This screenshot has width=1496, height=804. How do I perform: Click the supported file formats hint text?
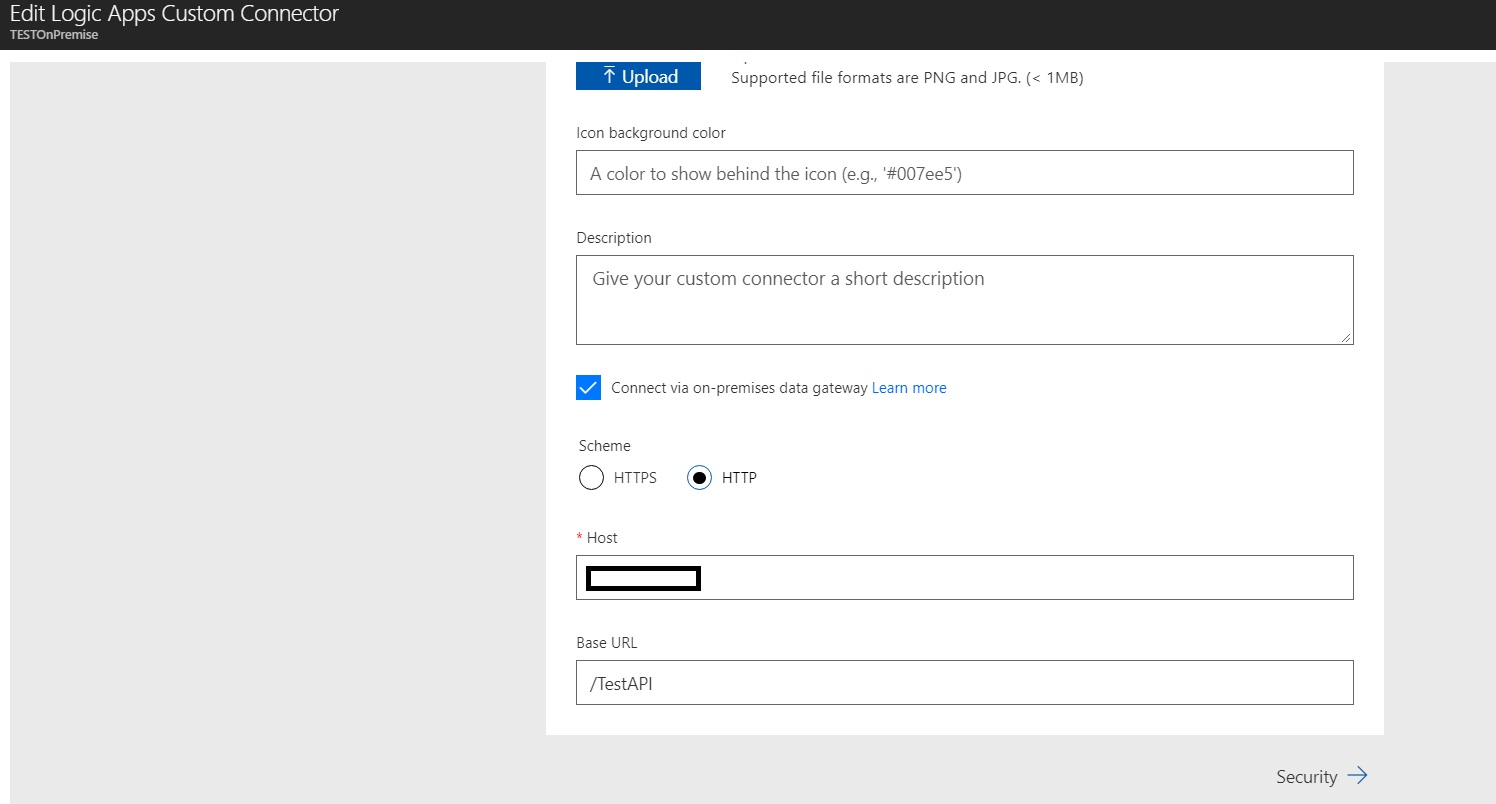tap(907, 78)
